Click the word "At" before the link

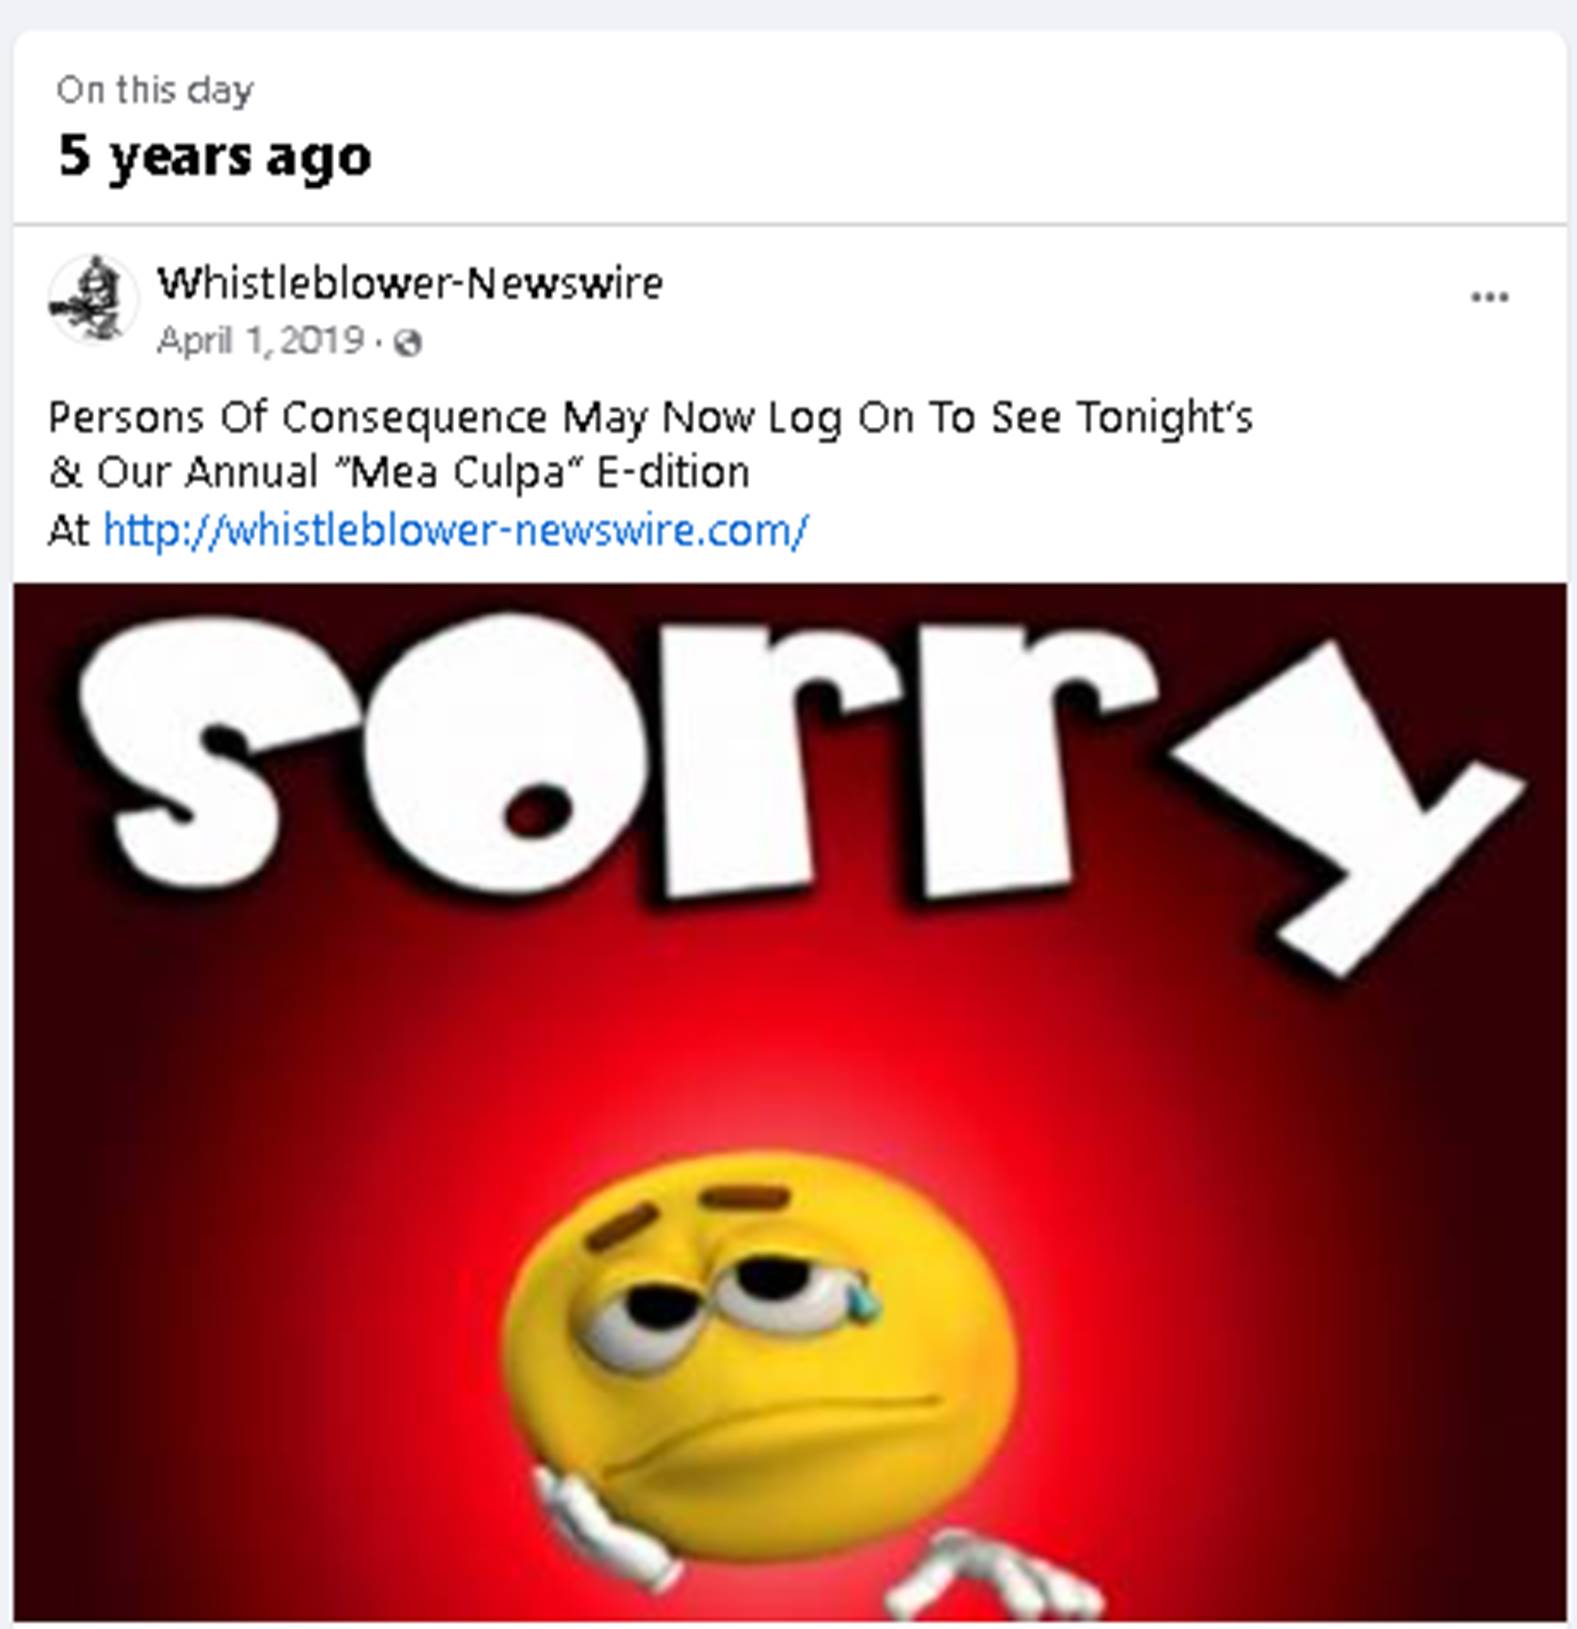point(69,531)
